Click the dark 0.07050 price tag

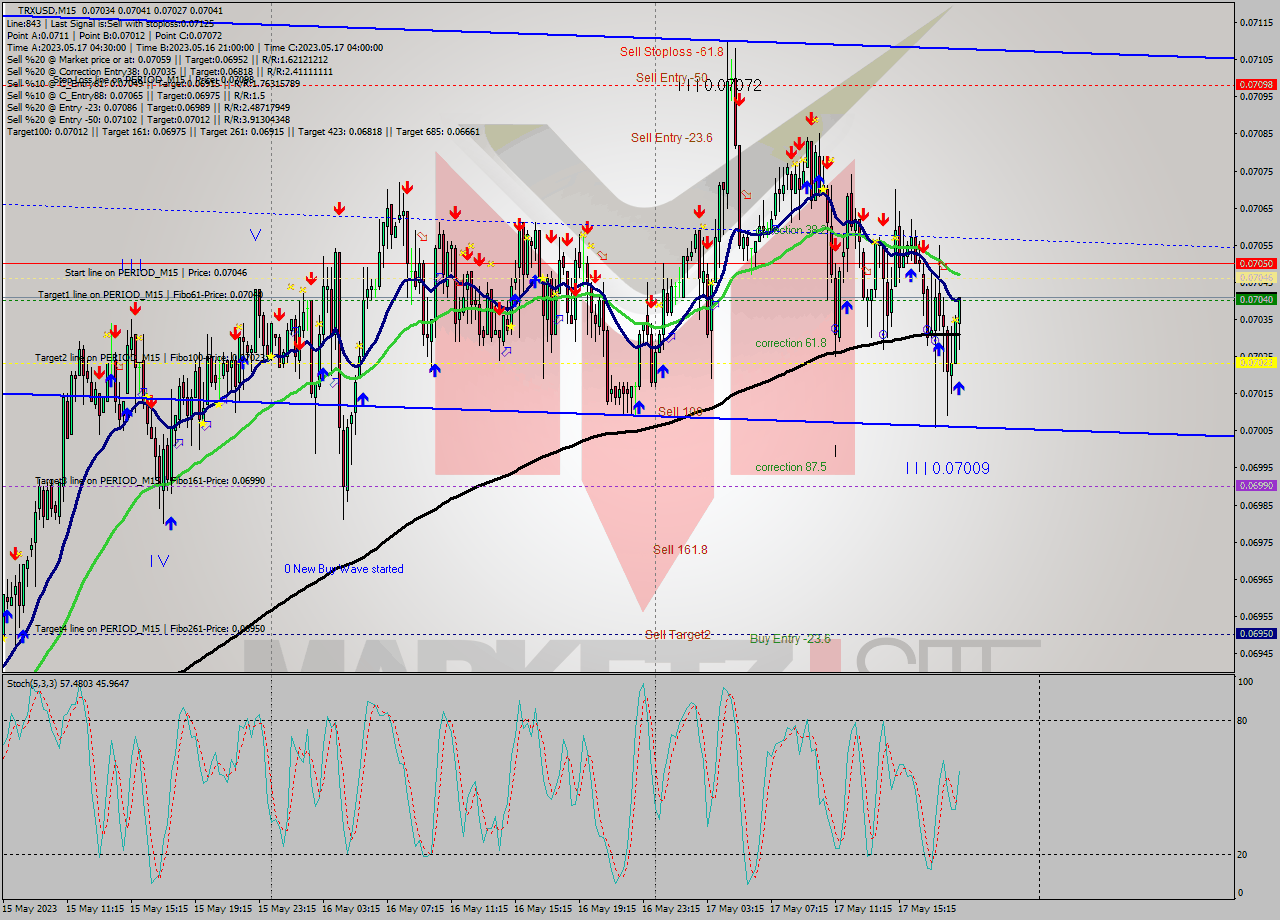(x=1256, y=264)
